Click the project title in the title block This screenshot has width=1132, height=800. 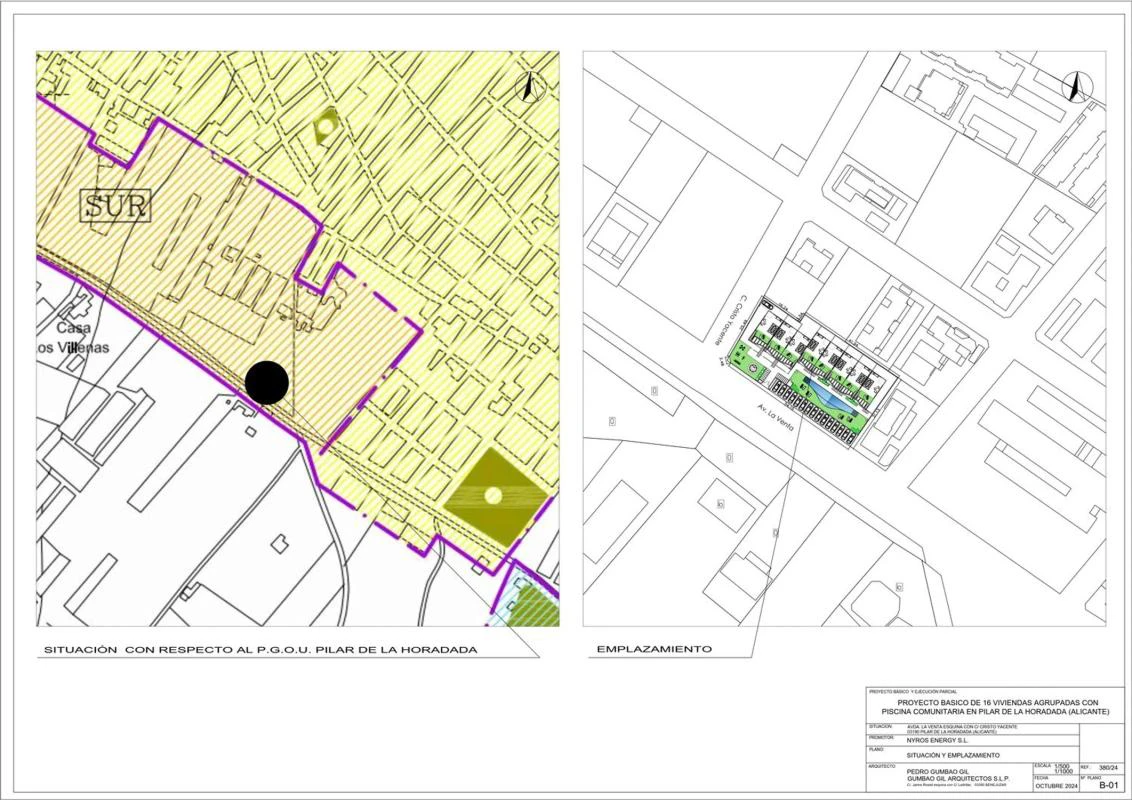pos(996,707)
